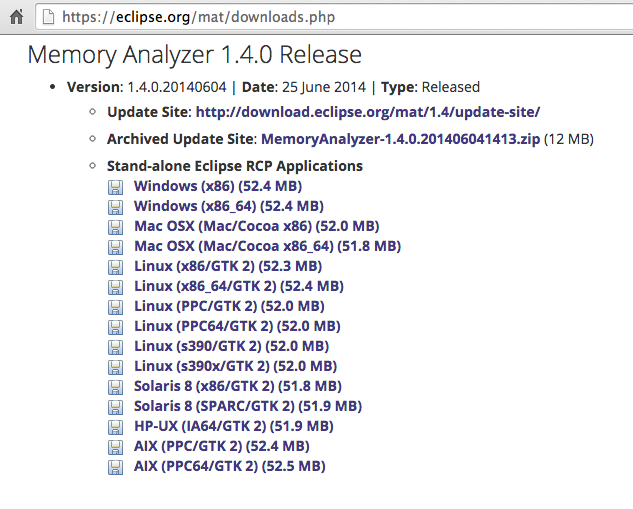Open the download.eclipse.org update-site link
This screenshot has height=509, width=633.
(x=367, y=112)
